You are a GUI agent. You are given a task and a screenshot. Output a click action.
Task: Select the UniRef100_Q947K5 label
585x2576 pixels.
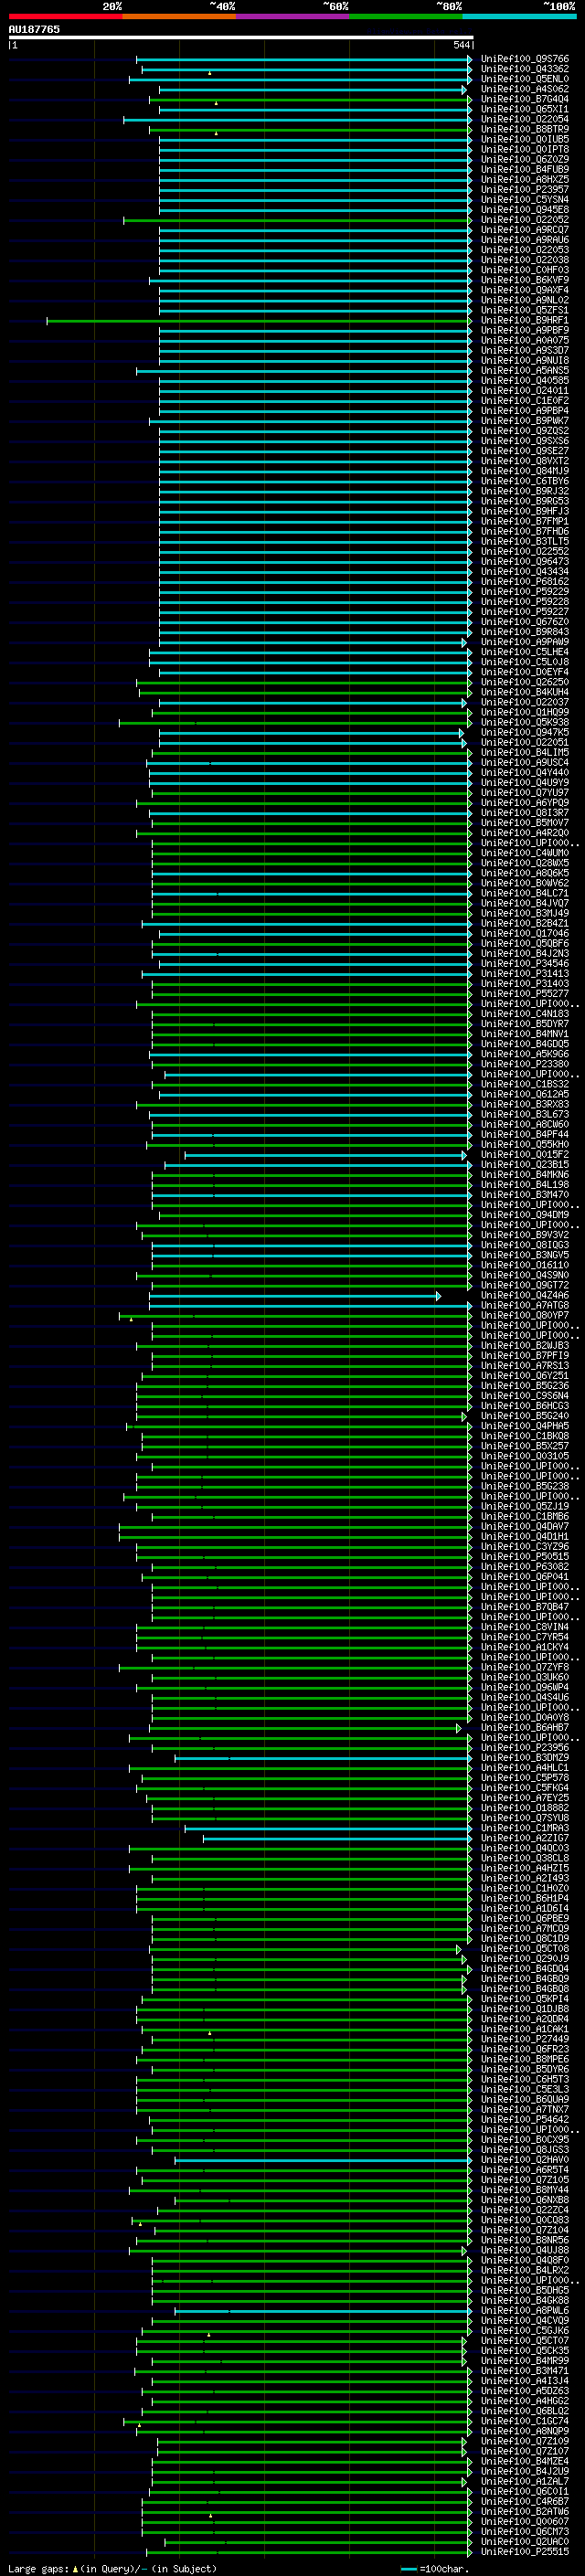click(x=524, y=733)
